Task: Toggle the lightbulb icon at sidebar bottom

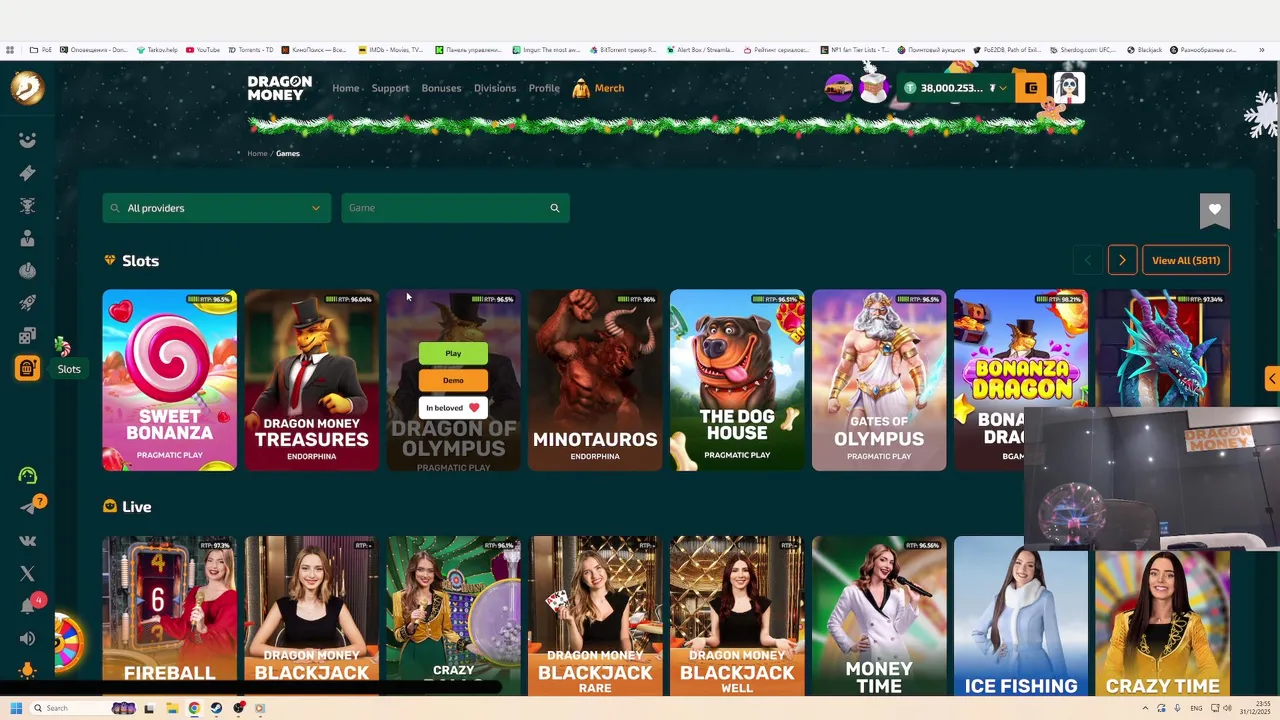Action: pyautogui.click(x=27, y=671)
